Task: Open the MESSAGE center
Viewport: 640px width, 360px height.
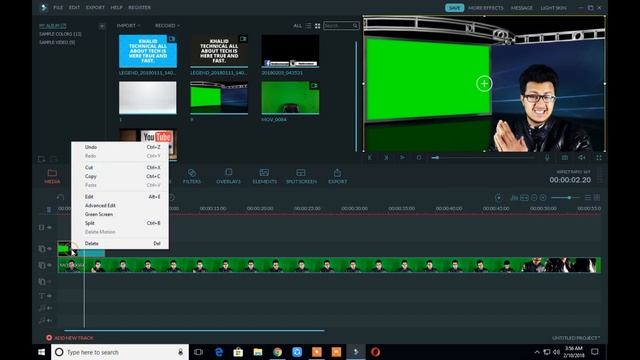Action: pyautogui.click(x=522, y=8)
